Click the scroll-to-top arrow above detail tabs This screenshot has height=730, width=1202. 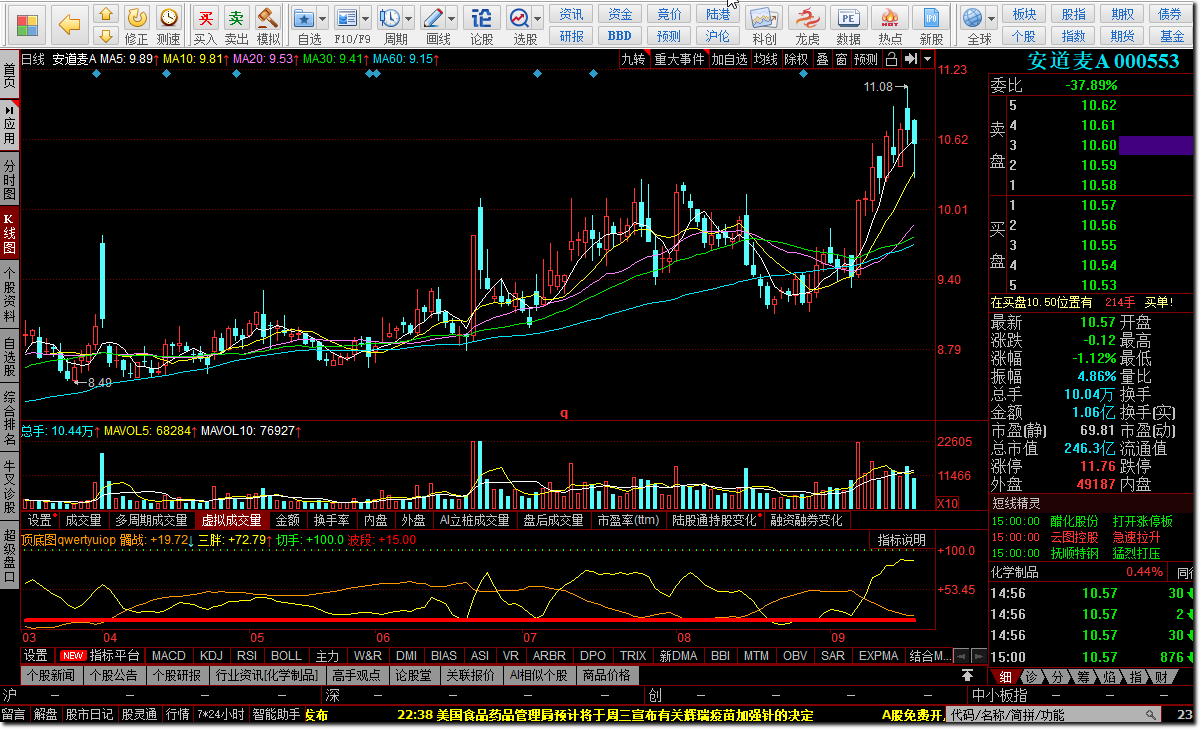[968, 676]
